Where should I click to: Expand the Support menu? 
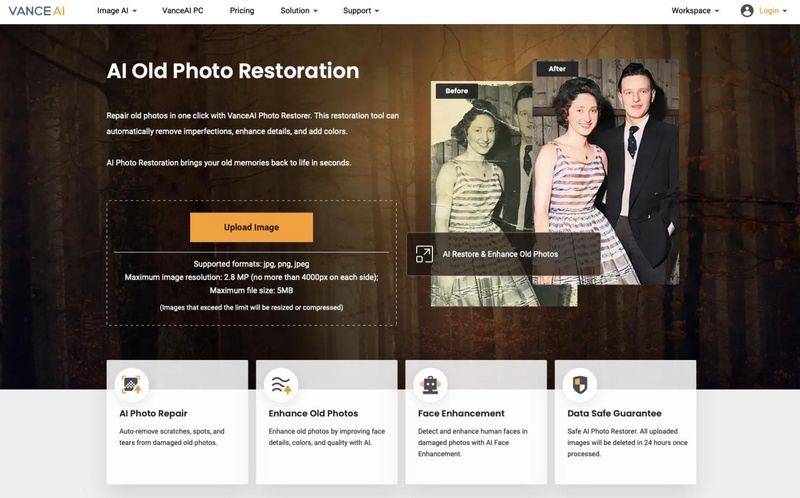point(361,11)
